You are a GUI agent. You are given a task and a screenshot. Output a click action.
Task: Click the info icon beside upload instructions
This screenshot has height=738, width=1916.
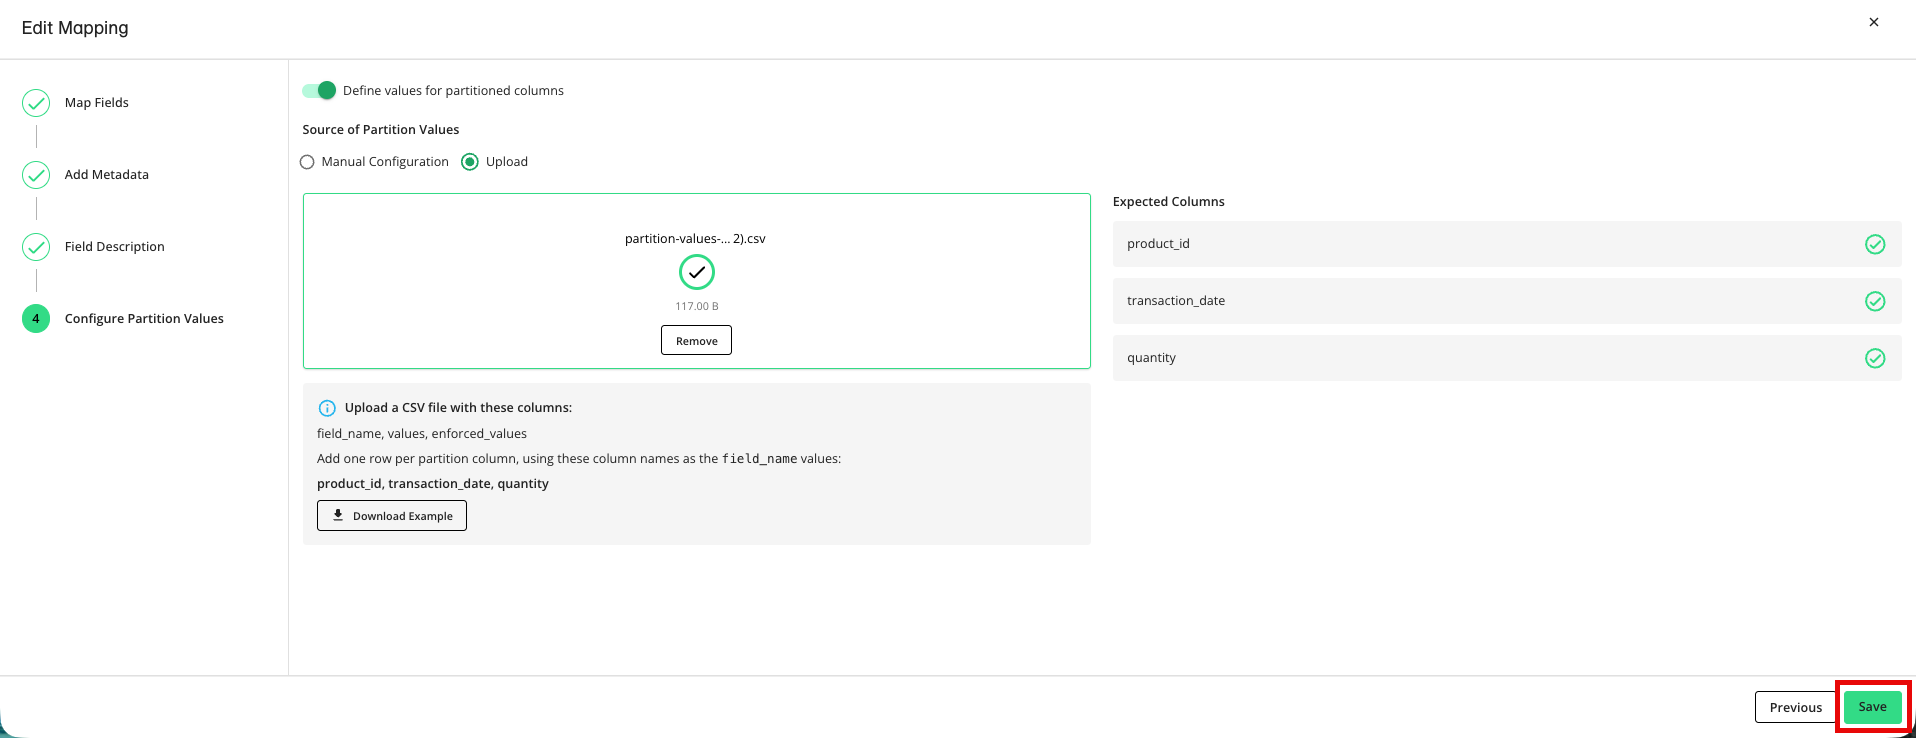tap(327, 408)
